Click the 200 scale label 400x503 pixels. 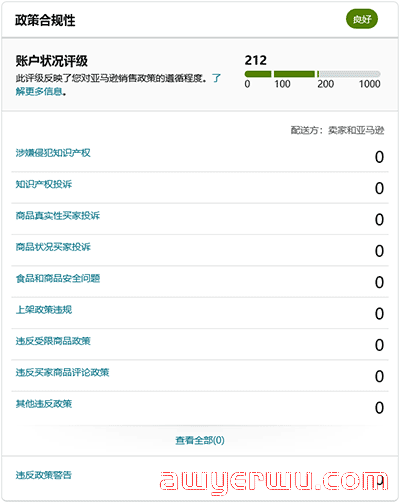(326, 84)
